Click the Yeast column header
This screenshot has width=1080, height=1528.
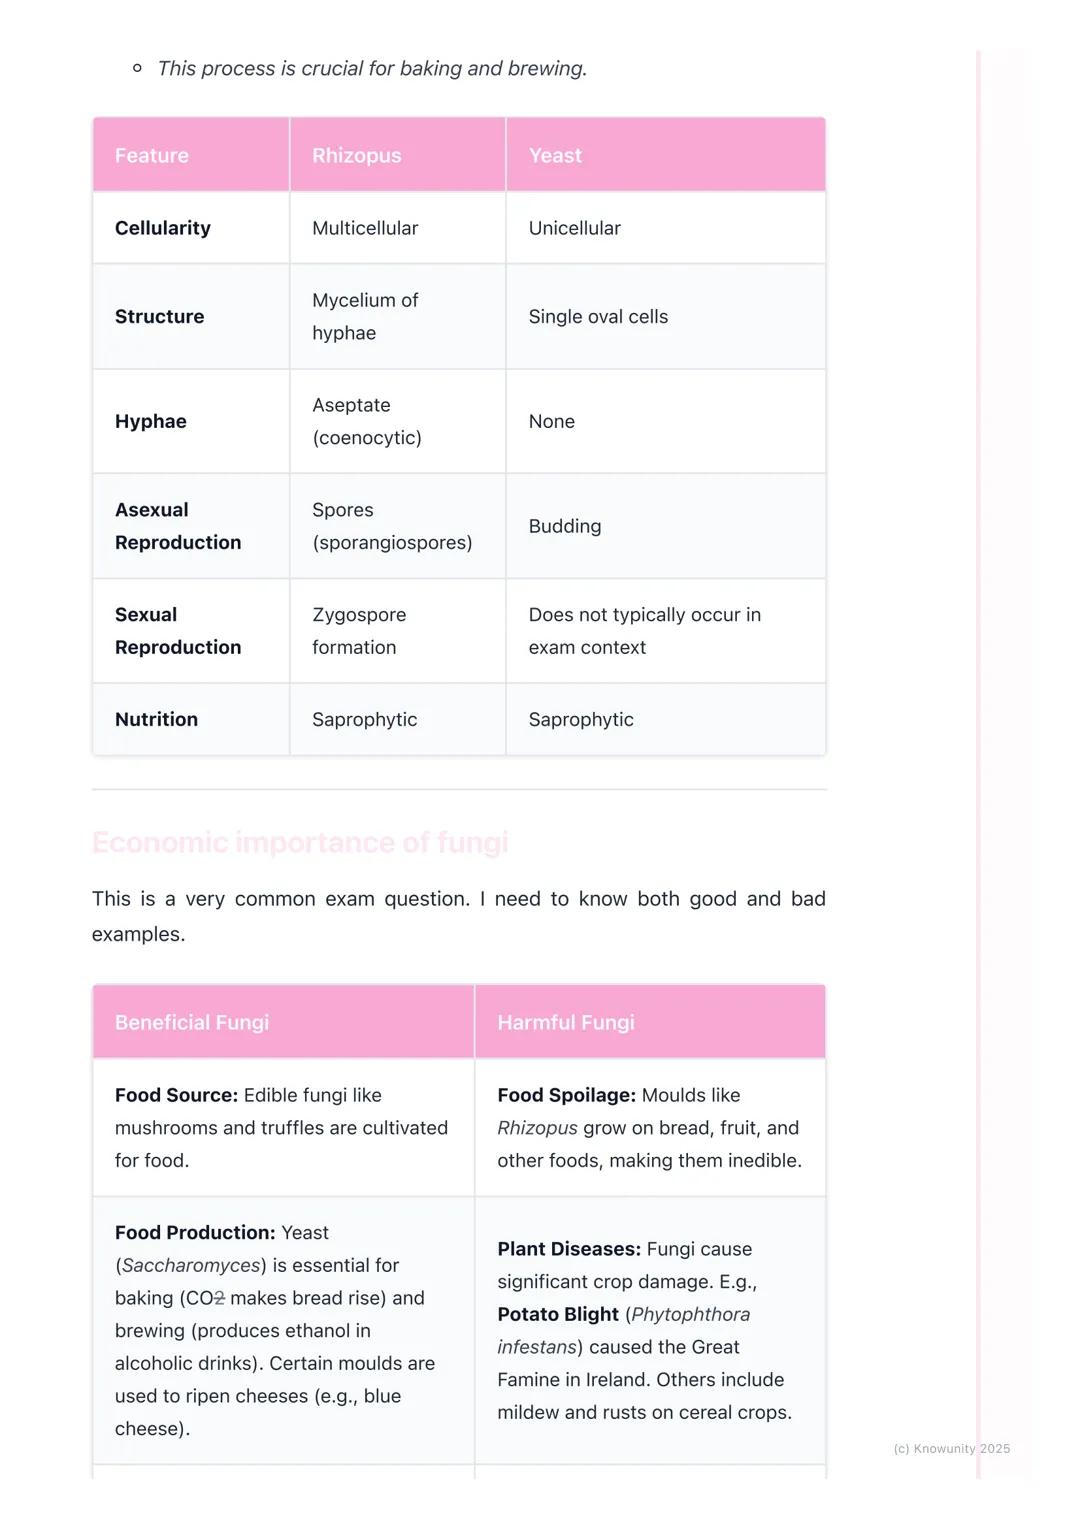555,155
